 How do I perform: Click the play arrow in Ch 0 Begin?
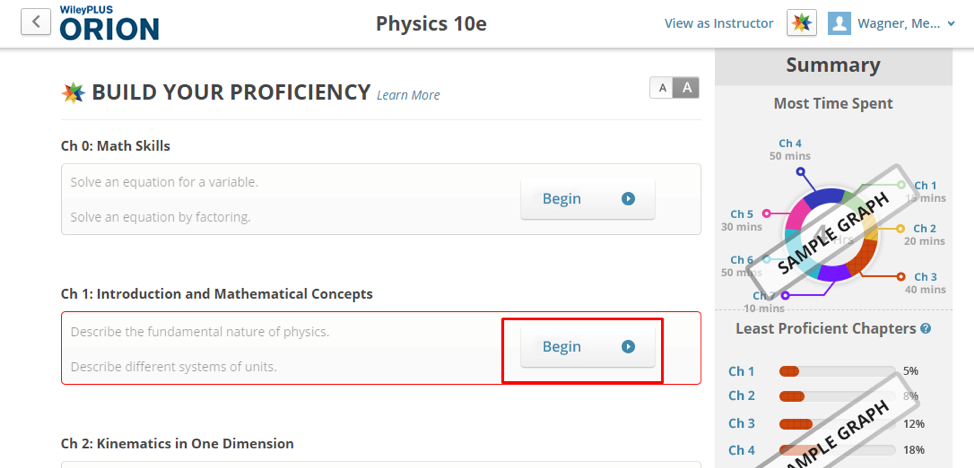click(629, 199)
